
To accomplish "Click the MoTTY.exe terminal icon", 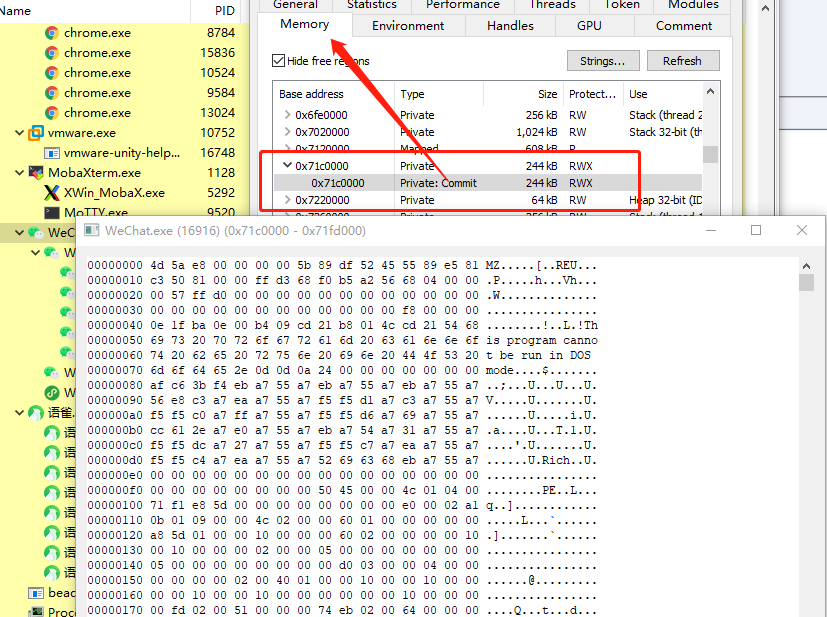I will (52, 213).
